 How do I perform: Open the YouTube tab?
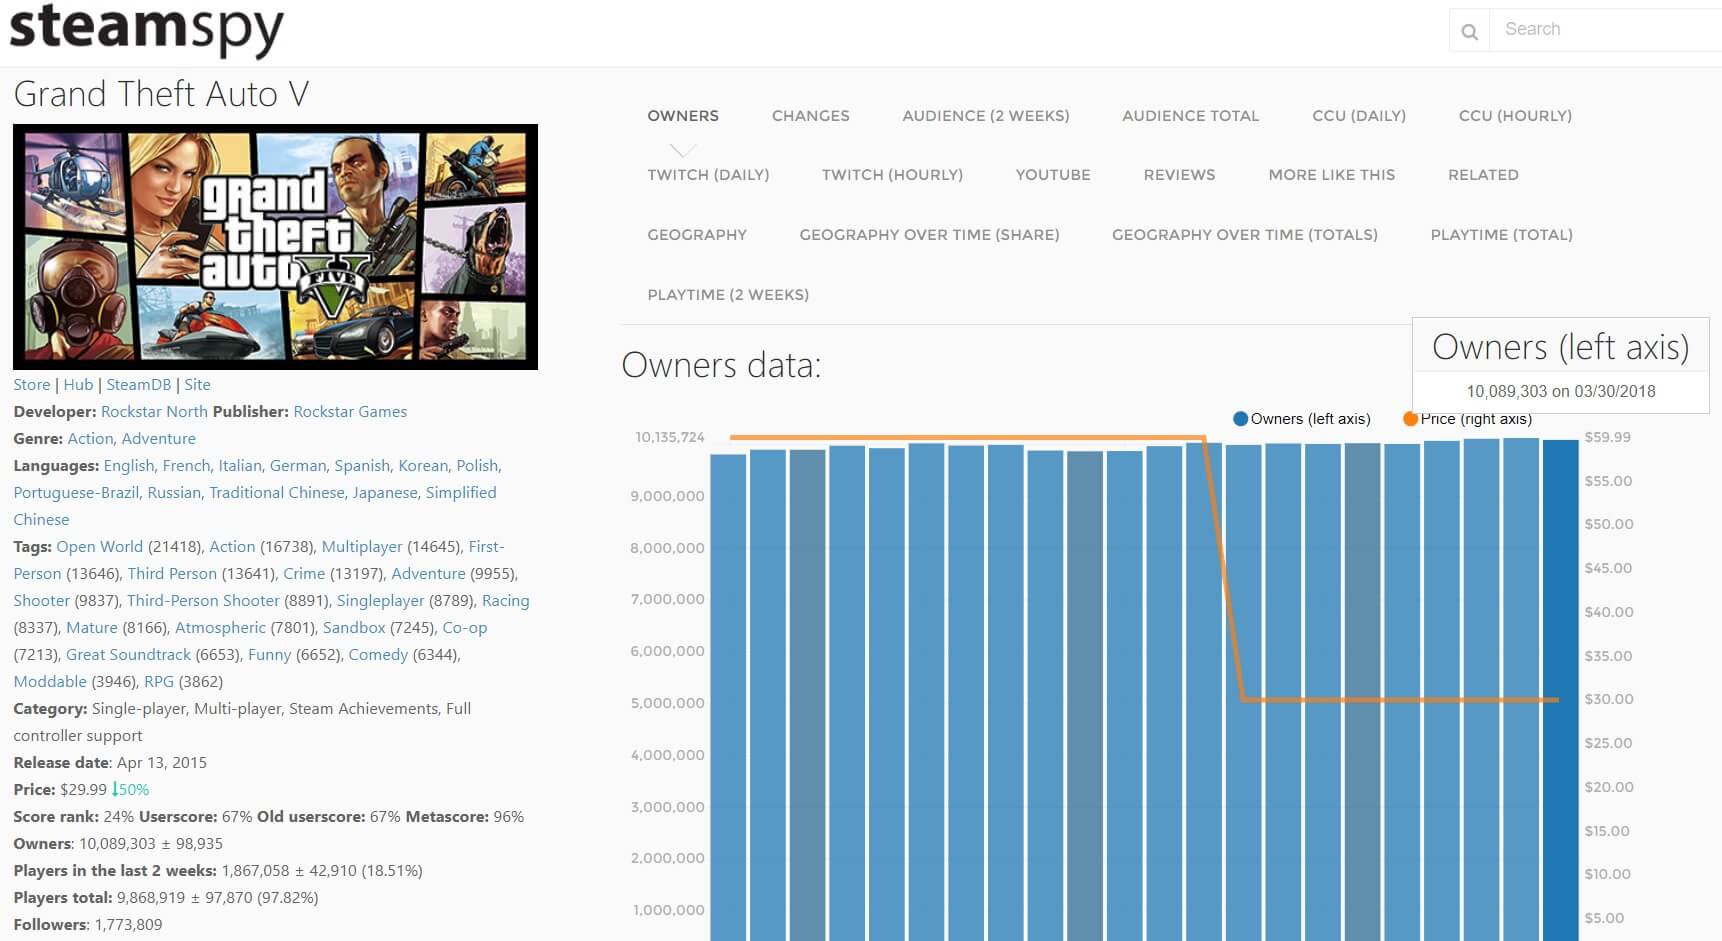point(1052,175)
